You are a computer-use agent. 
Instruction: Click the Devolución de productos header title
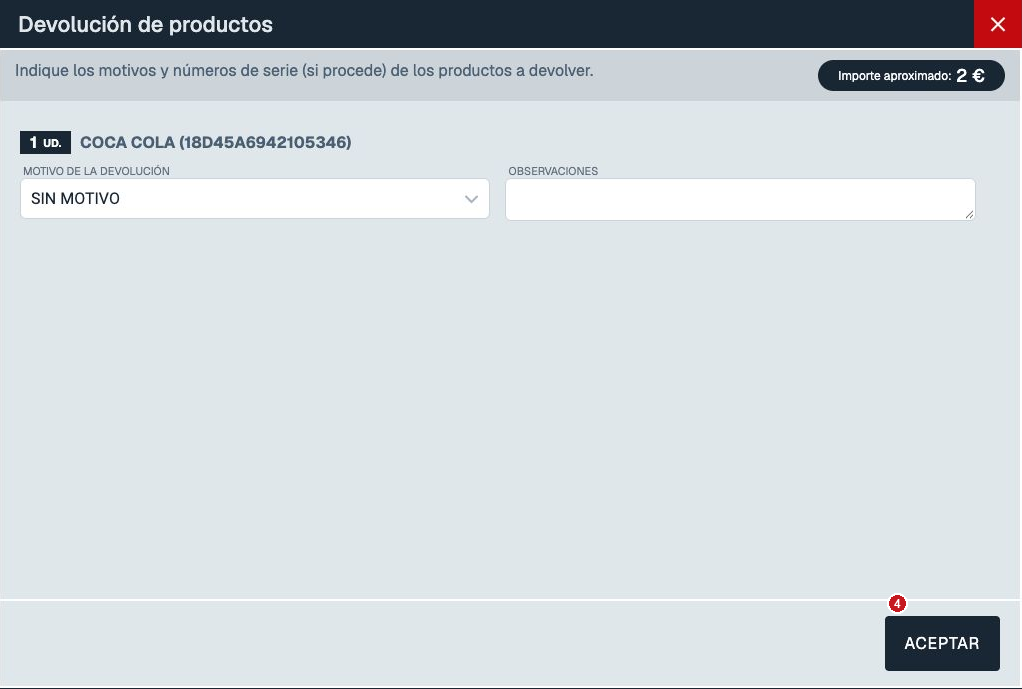pos(145,24)
